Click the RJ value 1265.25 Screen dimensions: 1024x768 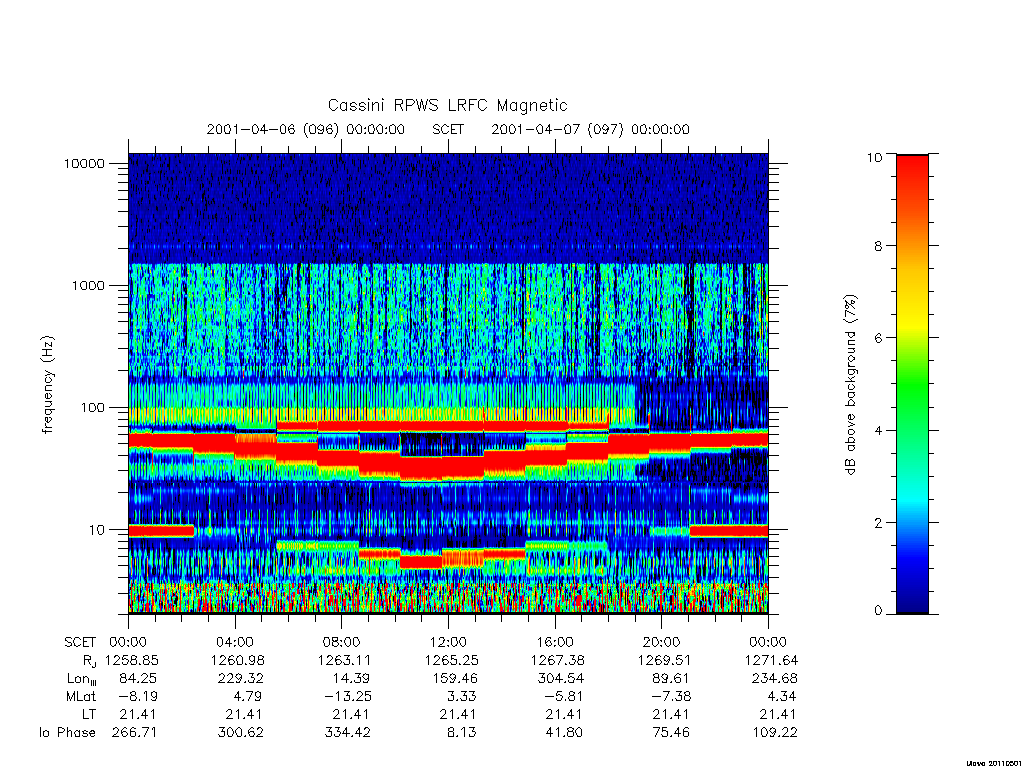pyautogui.click(x=451, y=660)
